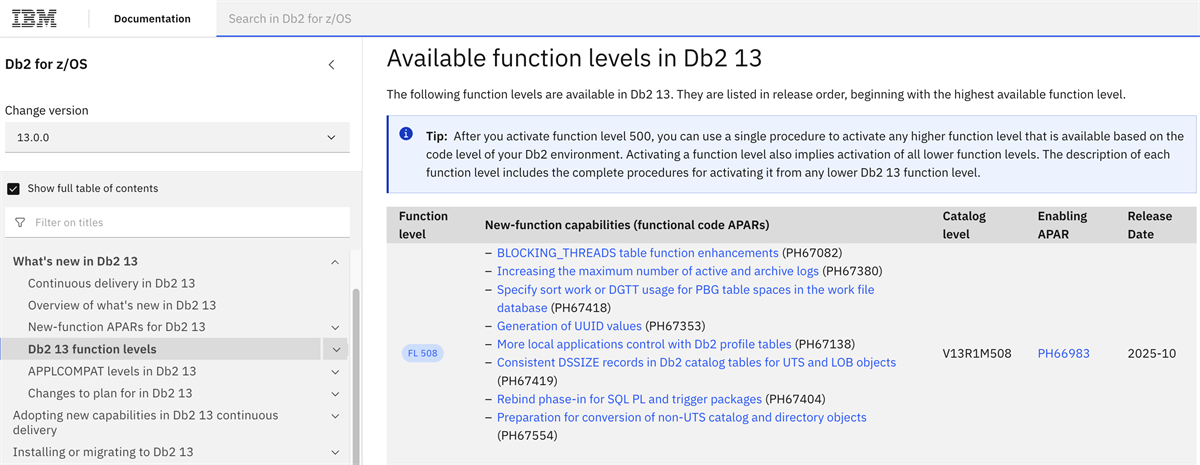1200x465 pixels.
Task: Open Rebind phase-in for SQL PL link
Action: [x=629, y=399]
